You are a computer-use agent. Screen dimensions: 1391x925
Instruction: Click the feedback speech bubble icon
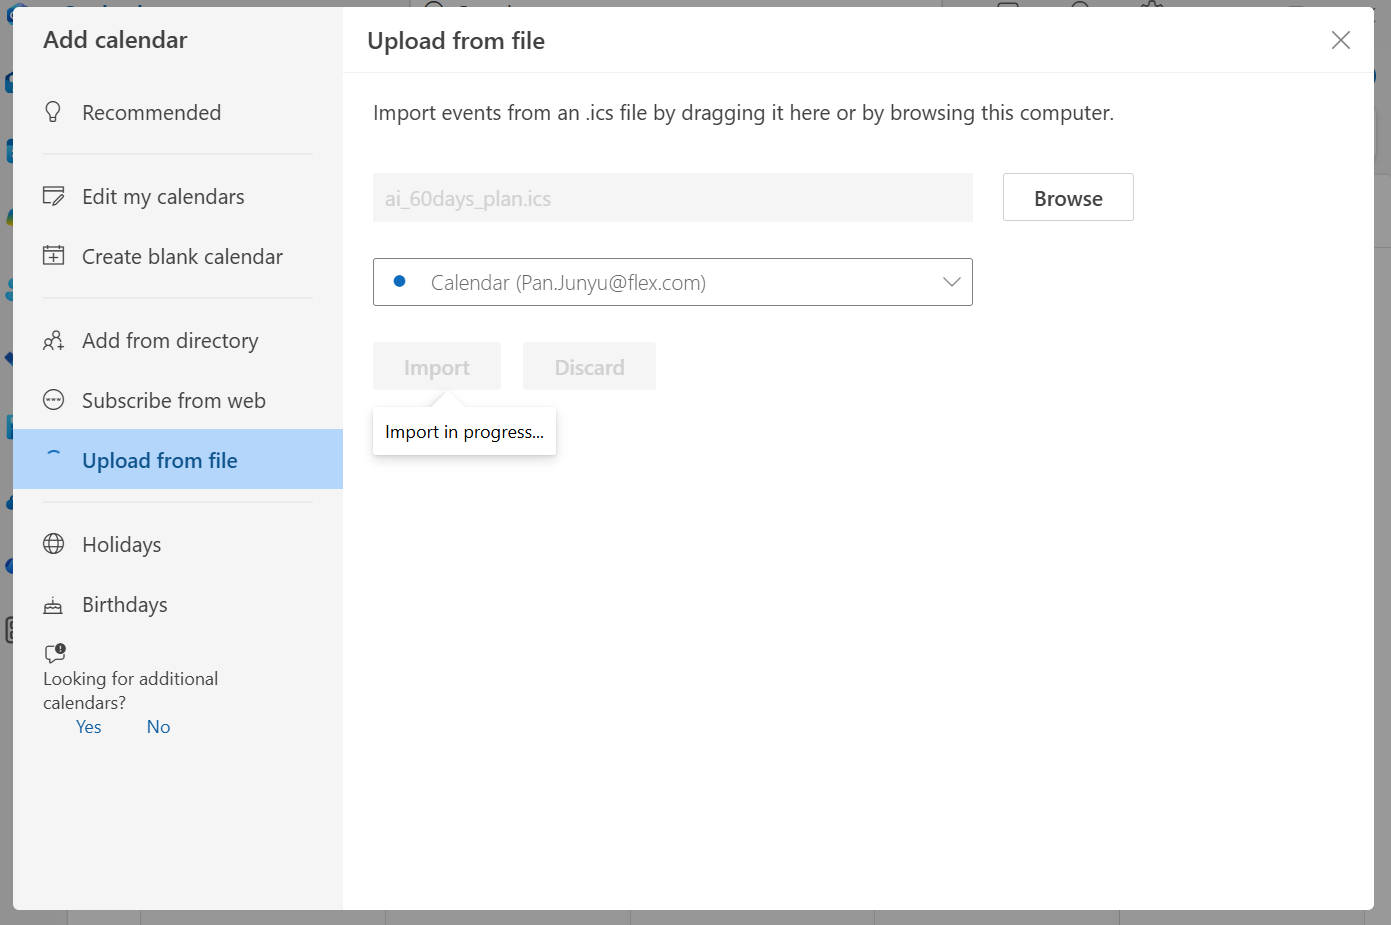click(x=55, y=653)
